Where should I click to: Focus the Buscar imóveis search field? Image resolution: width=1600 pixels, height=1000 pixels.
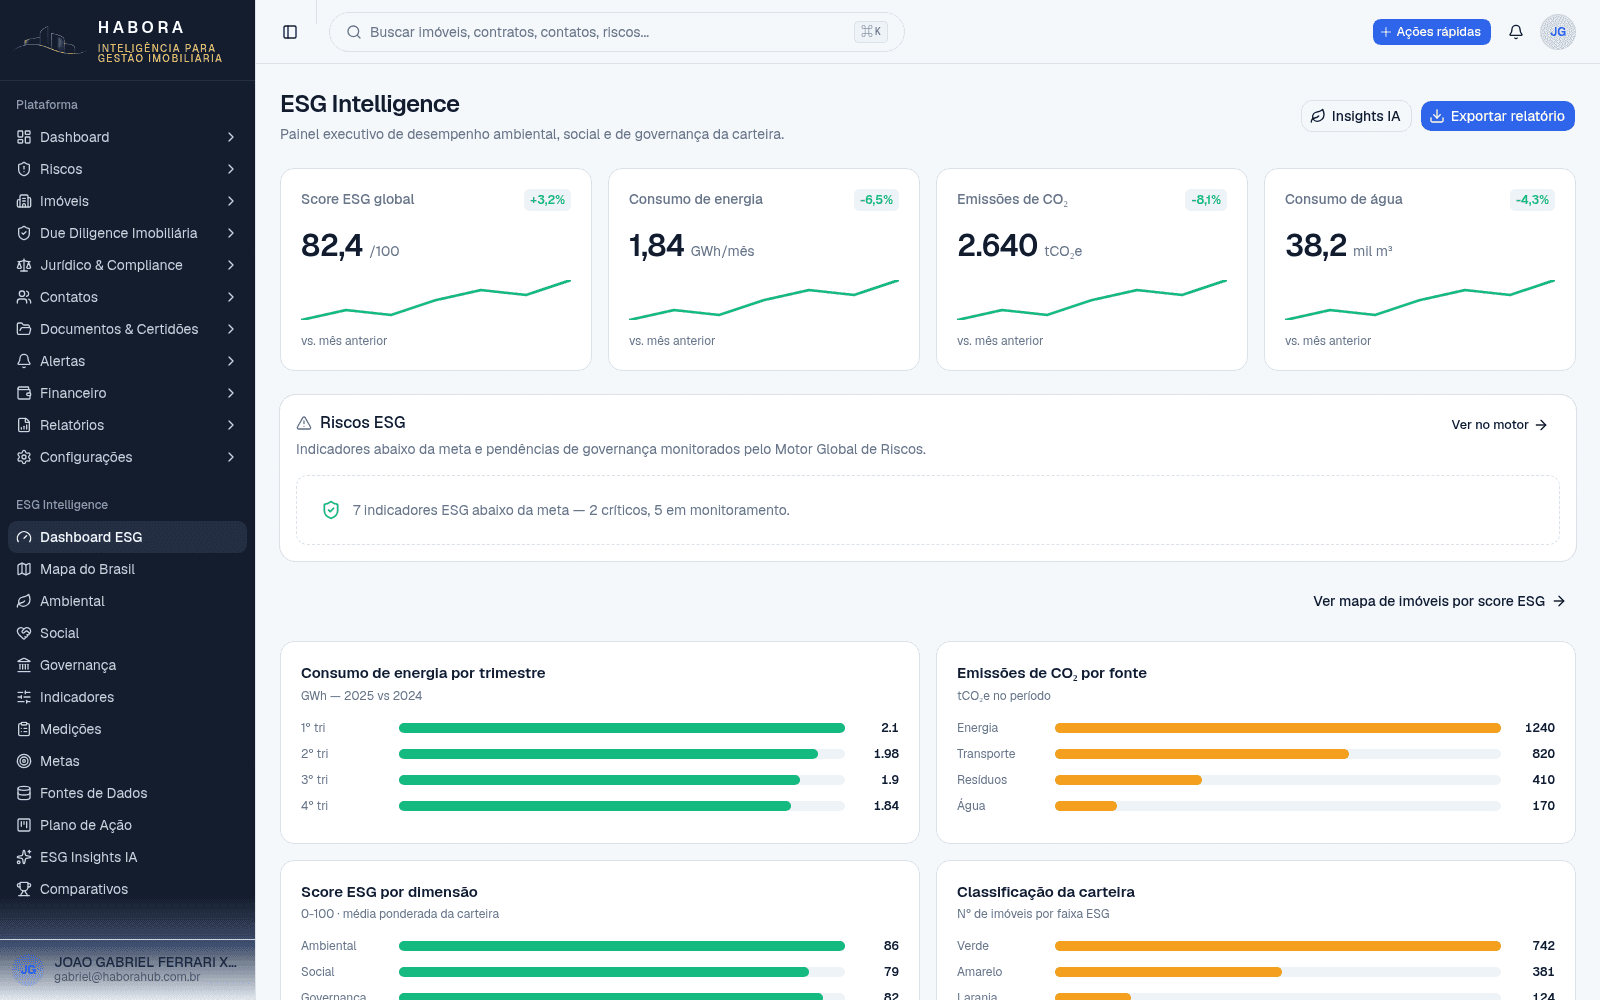[x=617, y=32]
